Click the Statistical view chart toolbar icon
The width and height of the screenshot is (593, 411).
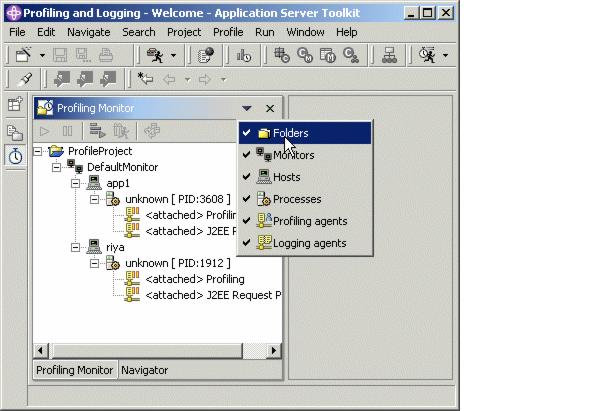(244, 56)
